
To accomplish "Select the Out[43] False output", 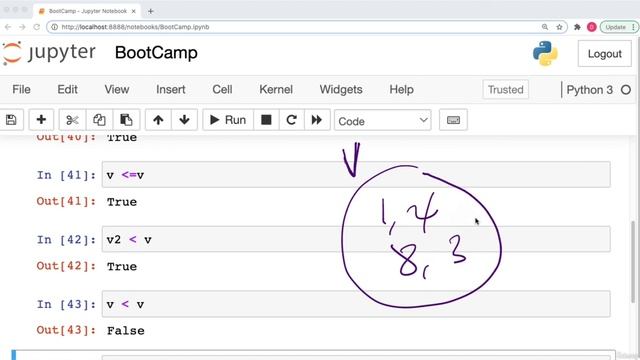I will click(x=126, y=331).
